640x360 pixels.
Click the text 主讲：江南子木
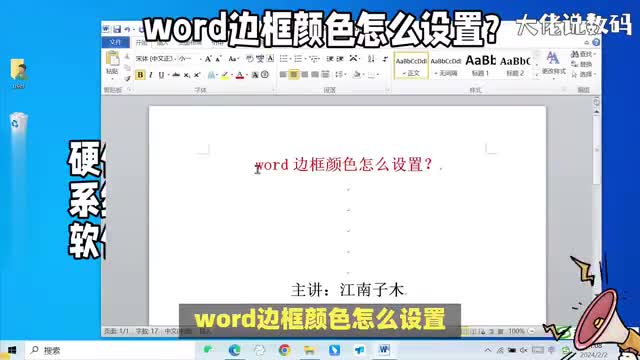348,290
